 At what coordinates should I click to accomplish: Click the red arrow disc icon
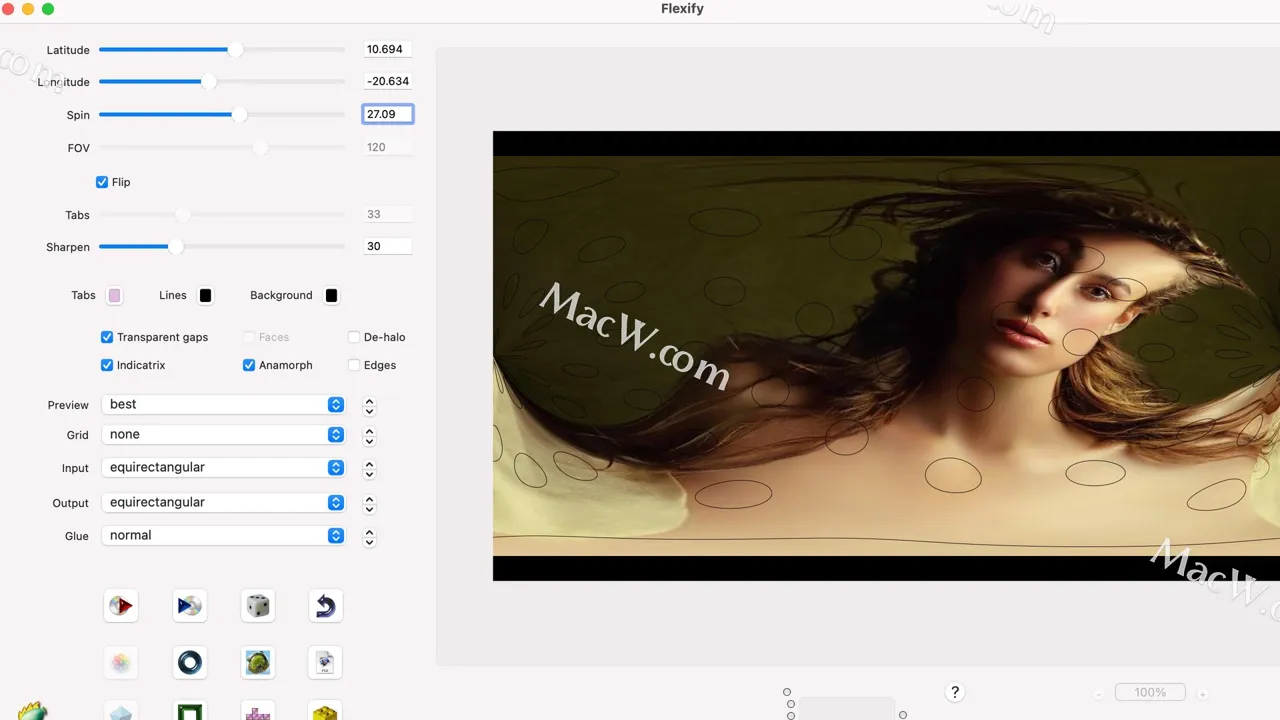point(121,606)
